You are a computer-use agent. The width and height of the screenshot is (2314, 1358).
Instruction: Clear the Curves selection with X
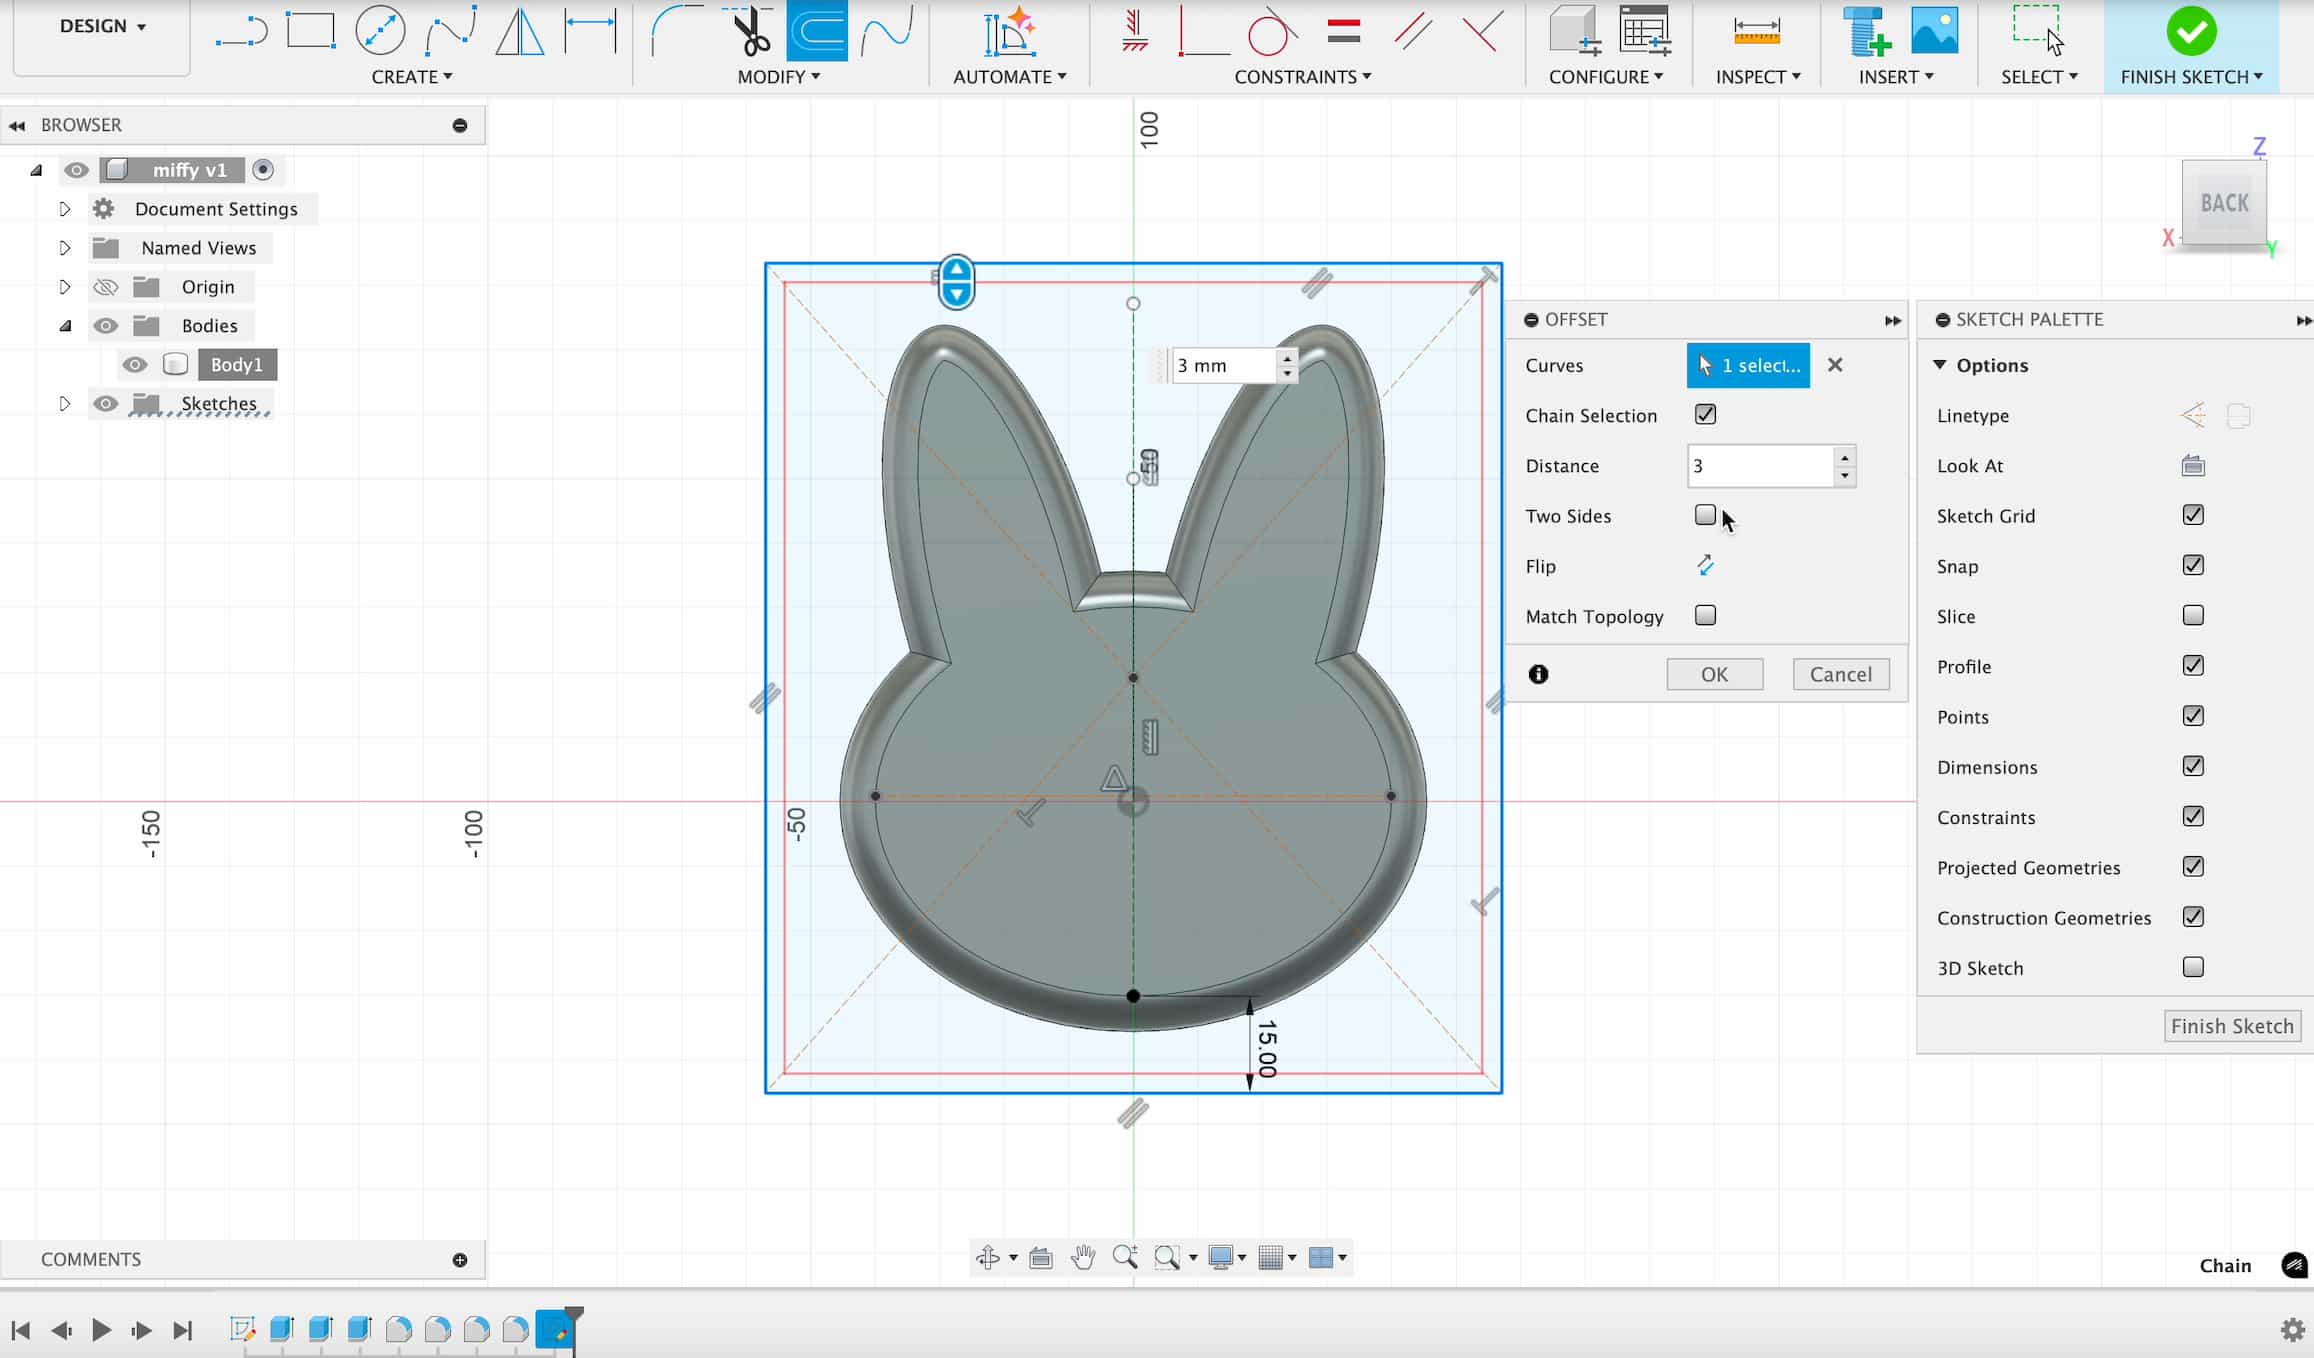point(1835,365)
